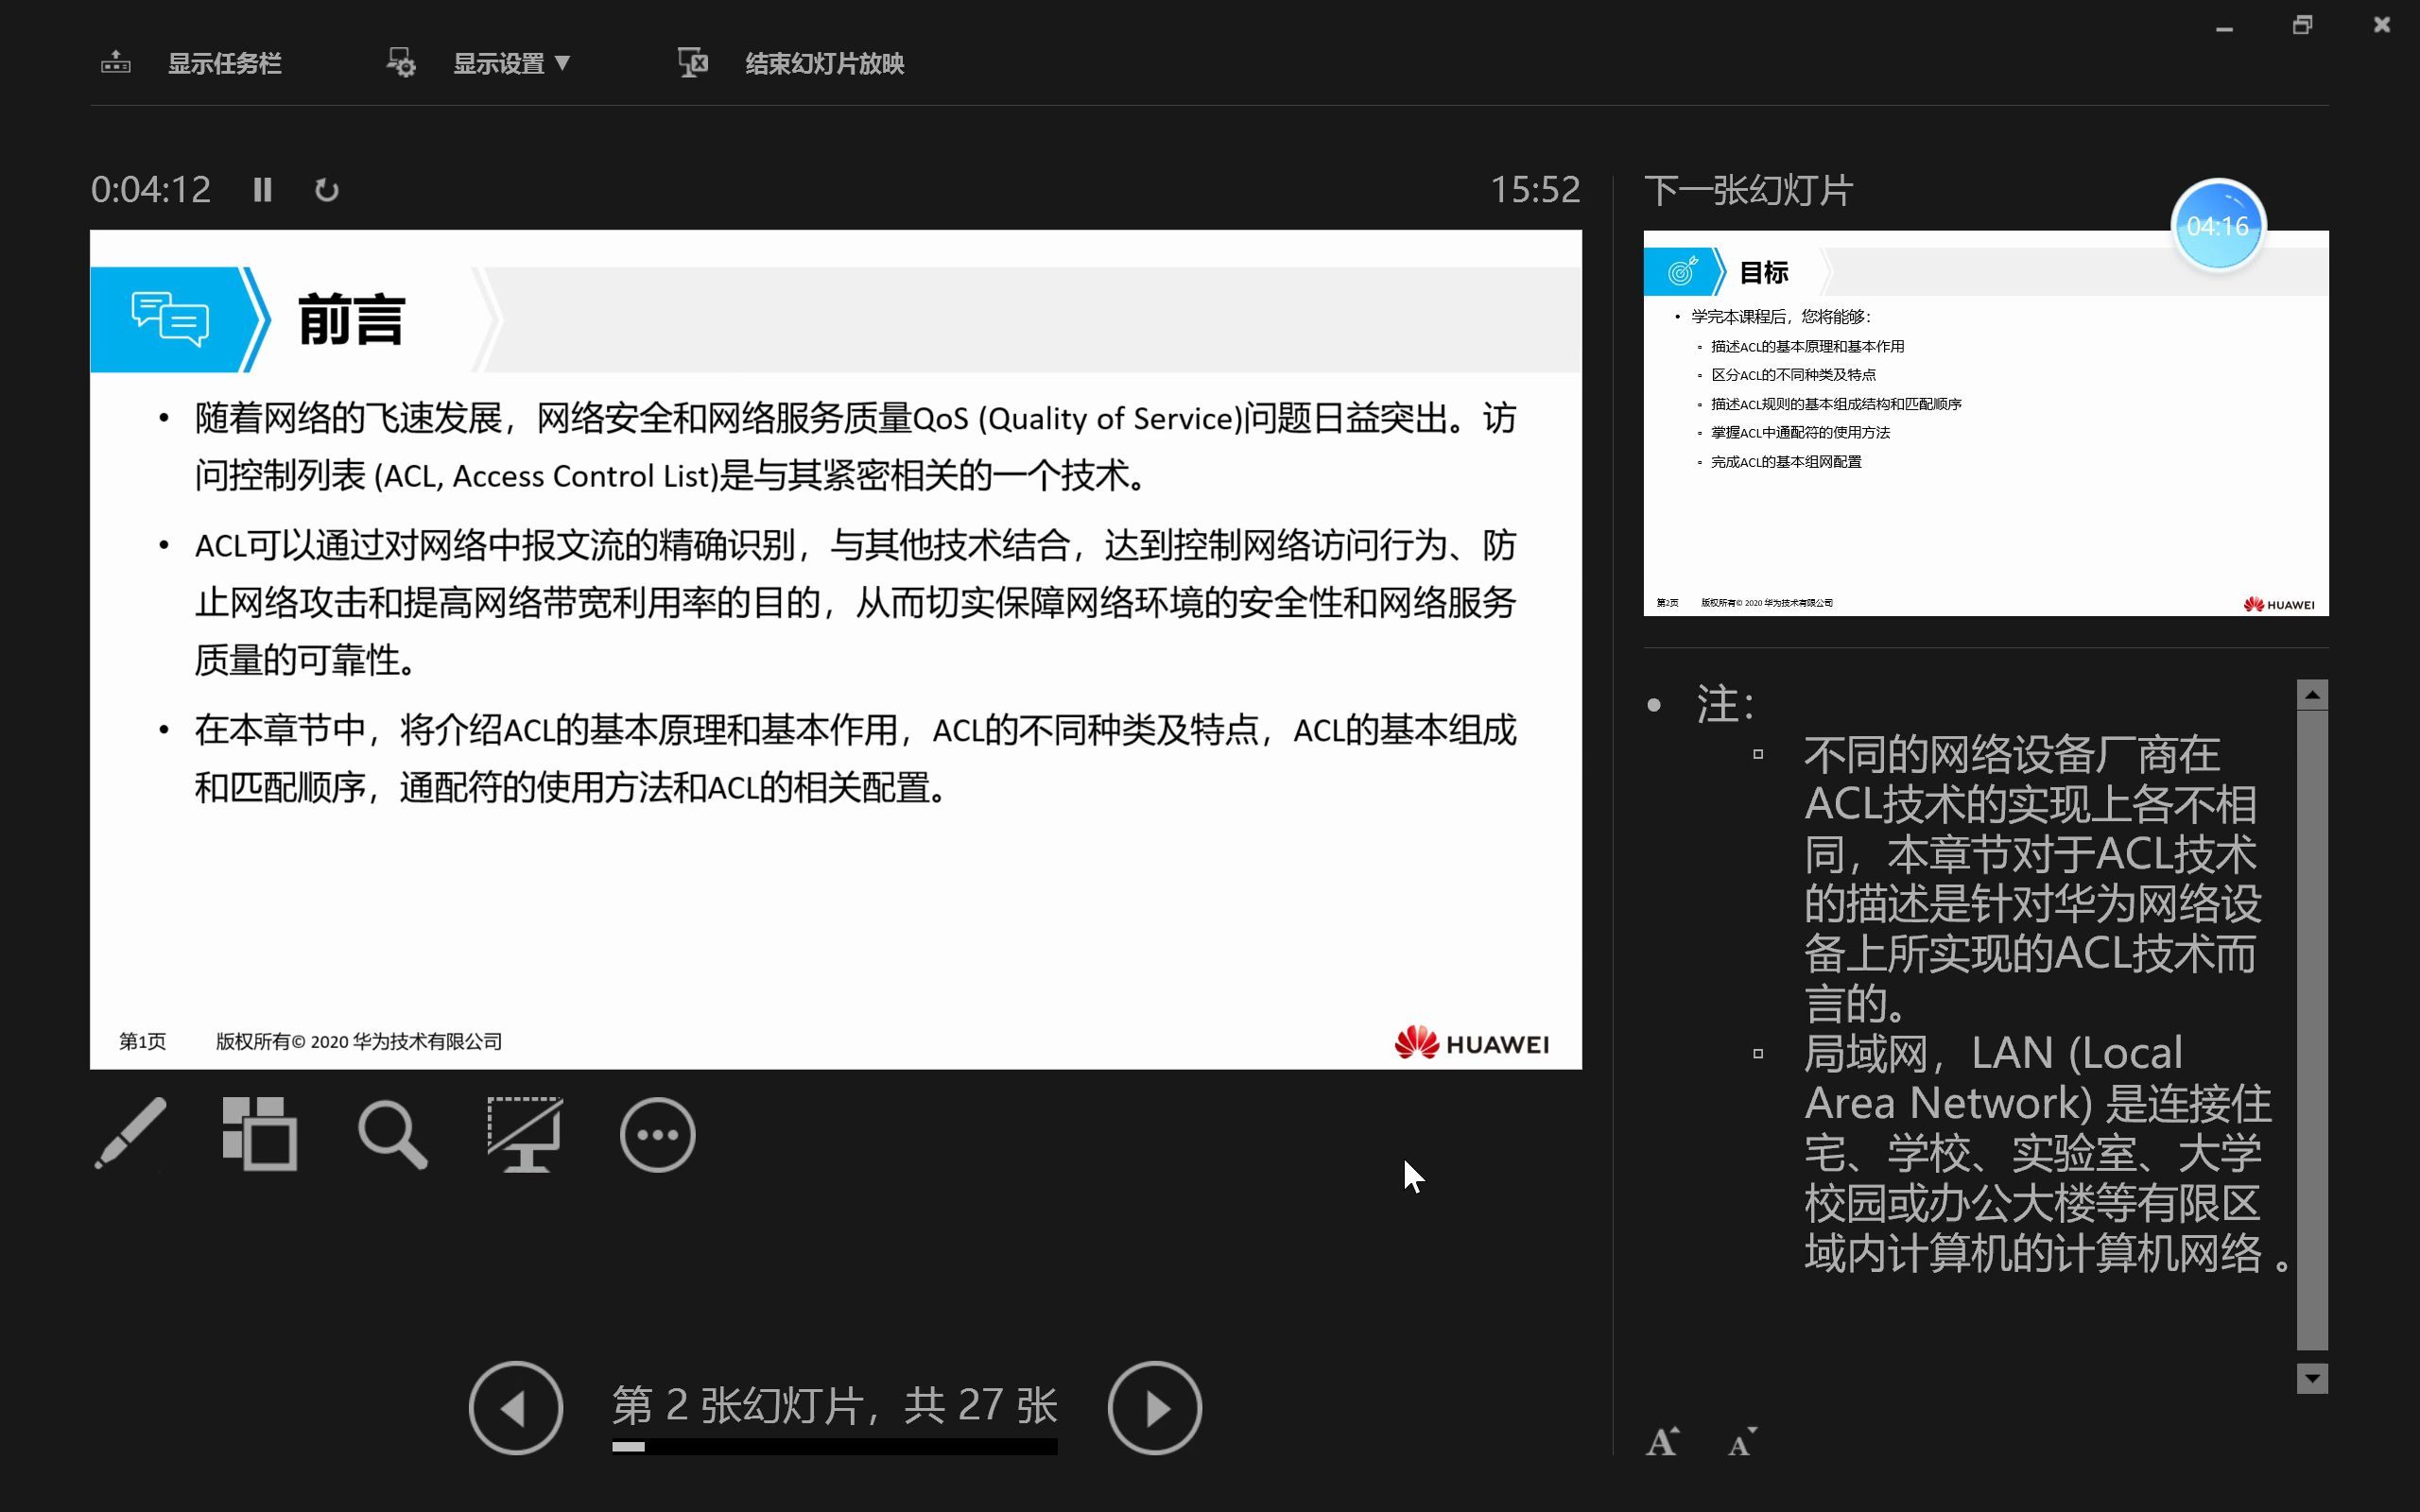The width and height of the screenshot is (2420, 1512).
Task: Click the slide progress bar
Action: [835, 1446]
